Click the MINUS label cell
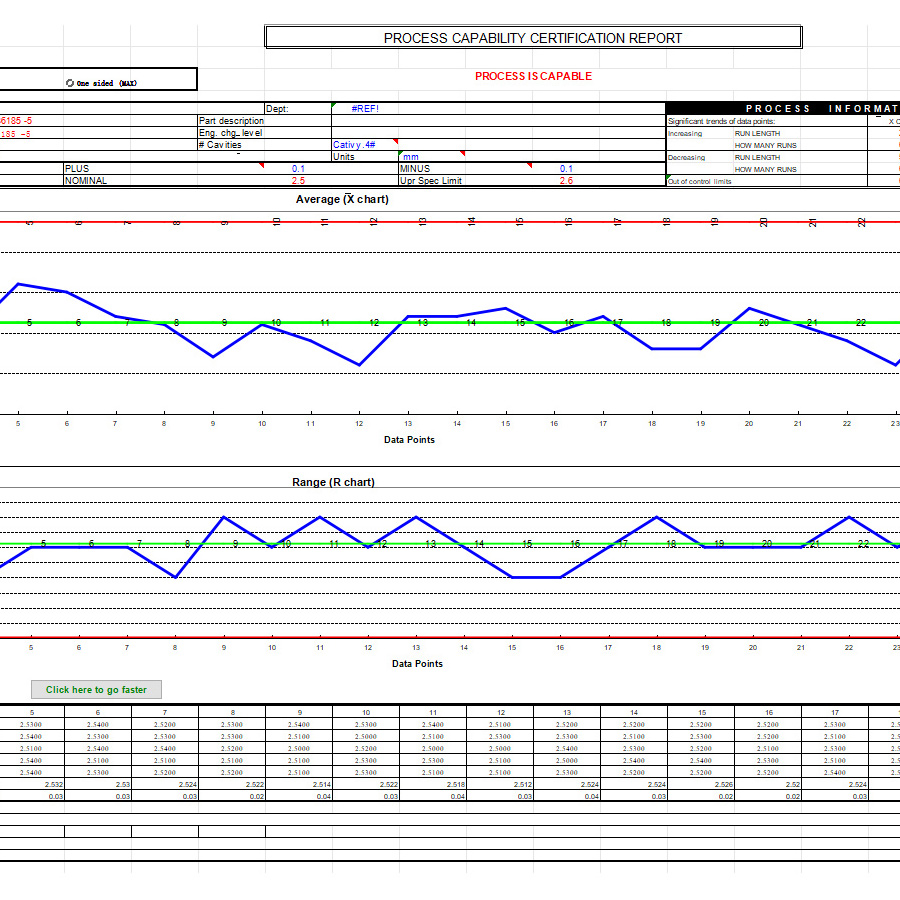 (415, 169)
